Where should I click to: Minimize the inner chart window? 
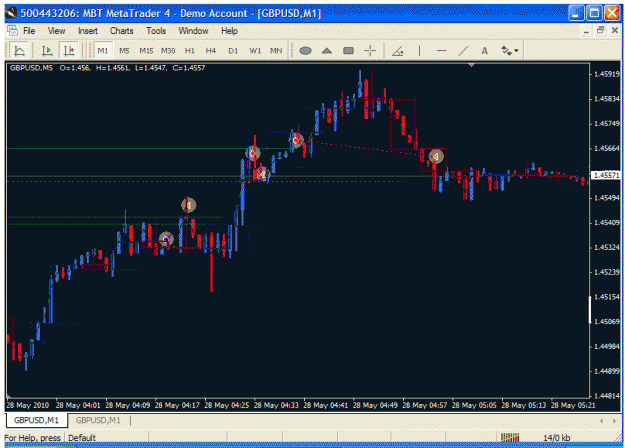coord(586,31)
